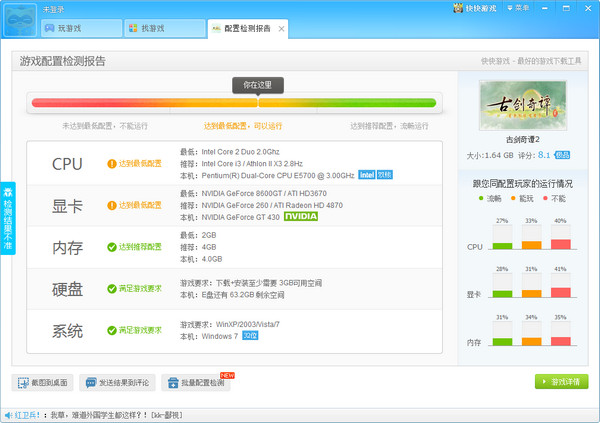Click the NVIDIA GeForce GT 430 text
The image size is (600, 423).
coord(241,217)
